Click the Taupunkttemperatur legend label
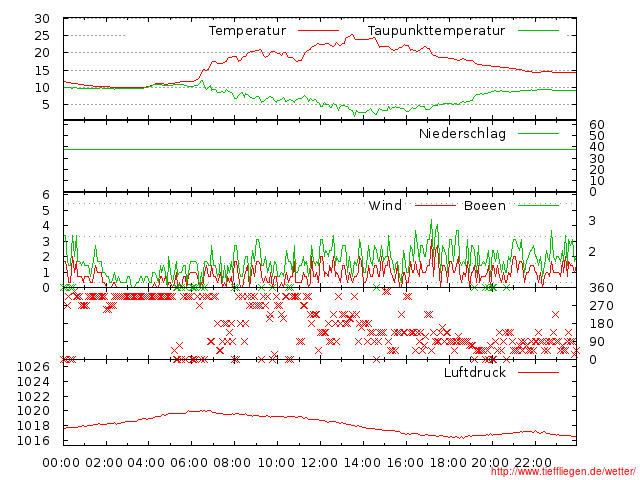Image resolution: width=640 pixels, height=480 pixels. tap(436, 31)
